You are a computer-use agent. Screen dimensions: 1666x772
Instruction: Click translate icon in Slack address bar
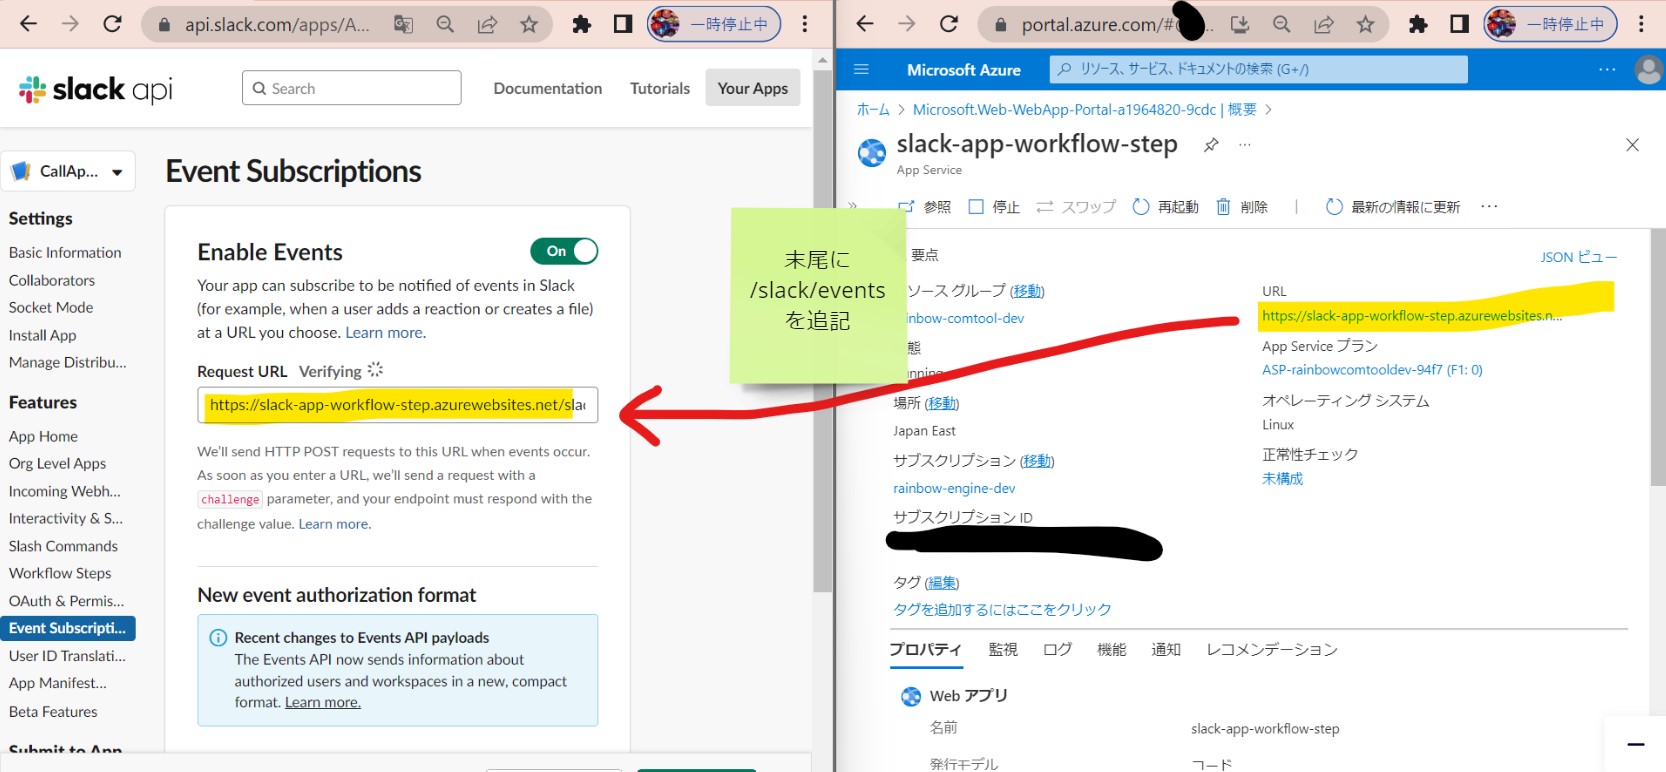(403, 24)
